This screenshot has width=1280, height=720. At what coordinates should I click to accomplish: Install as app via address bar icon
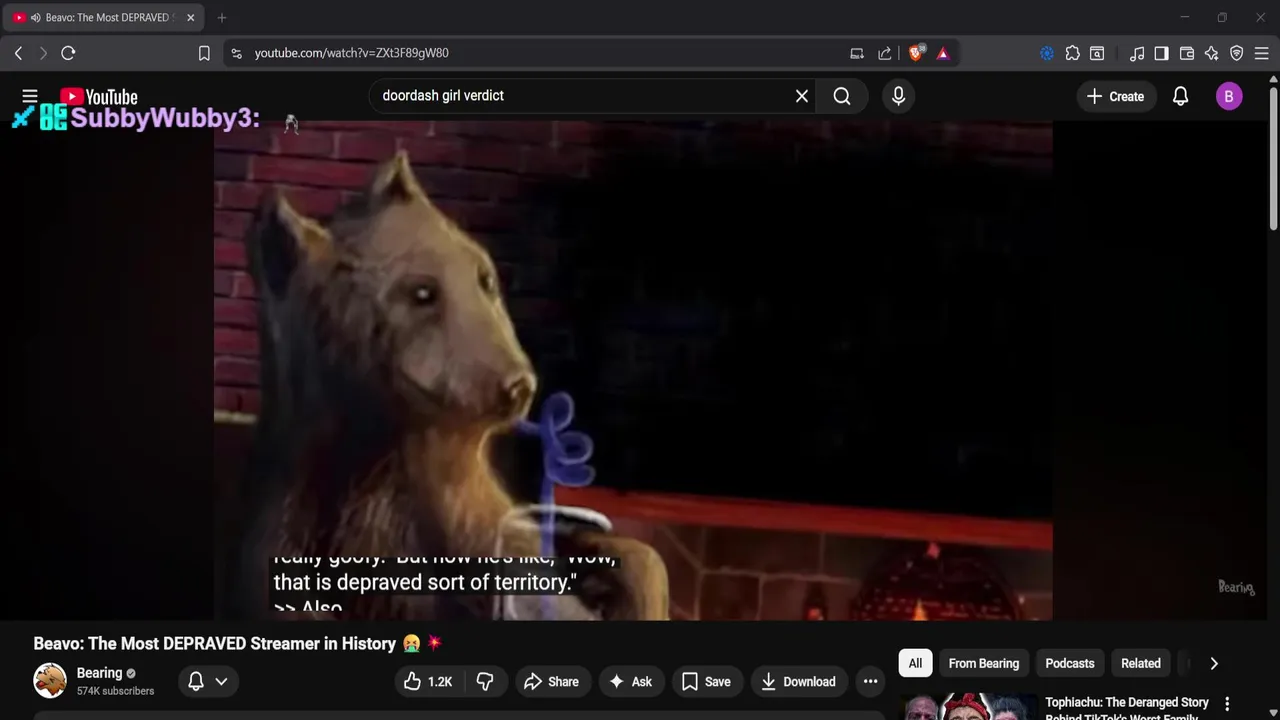click(x=857, y=53)
